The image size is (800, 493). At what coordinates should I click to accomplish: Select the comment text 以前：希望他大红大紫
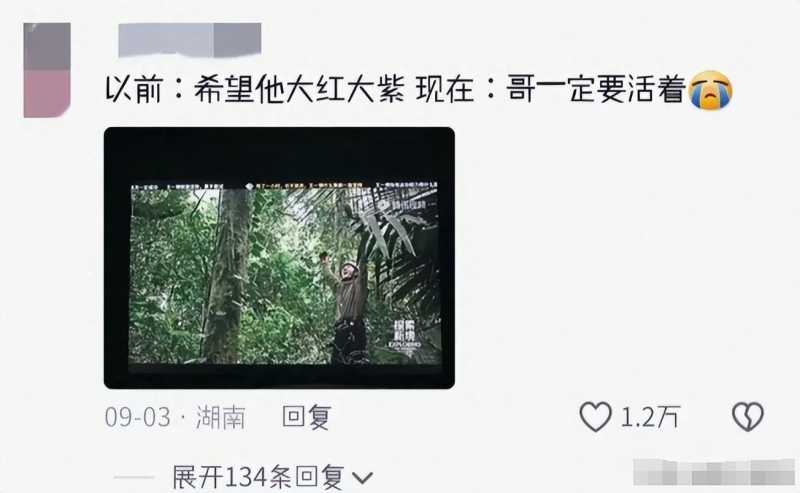255,90
